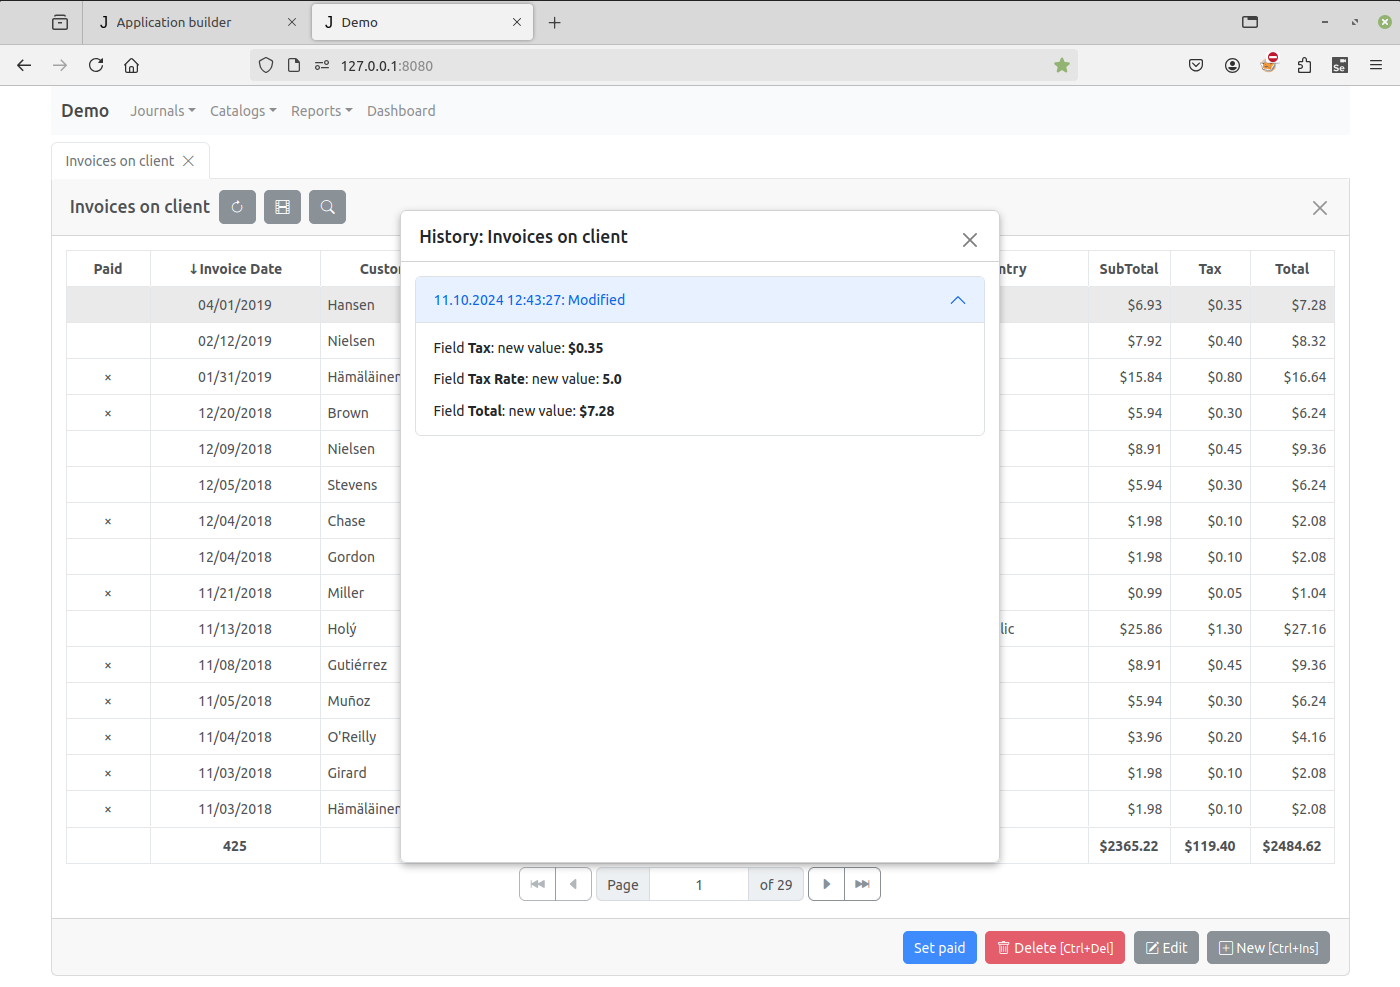Create a new invoice with New button
Screen dimensions: 1400x987
1268,947
